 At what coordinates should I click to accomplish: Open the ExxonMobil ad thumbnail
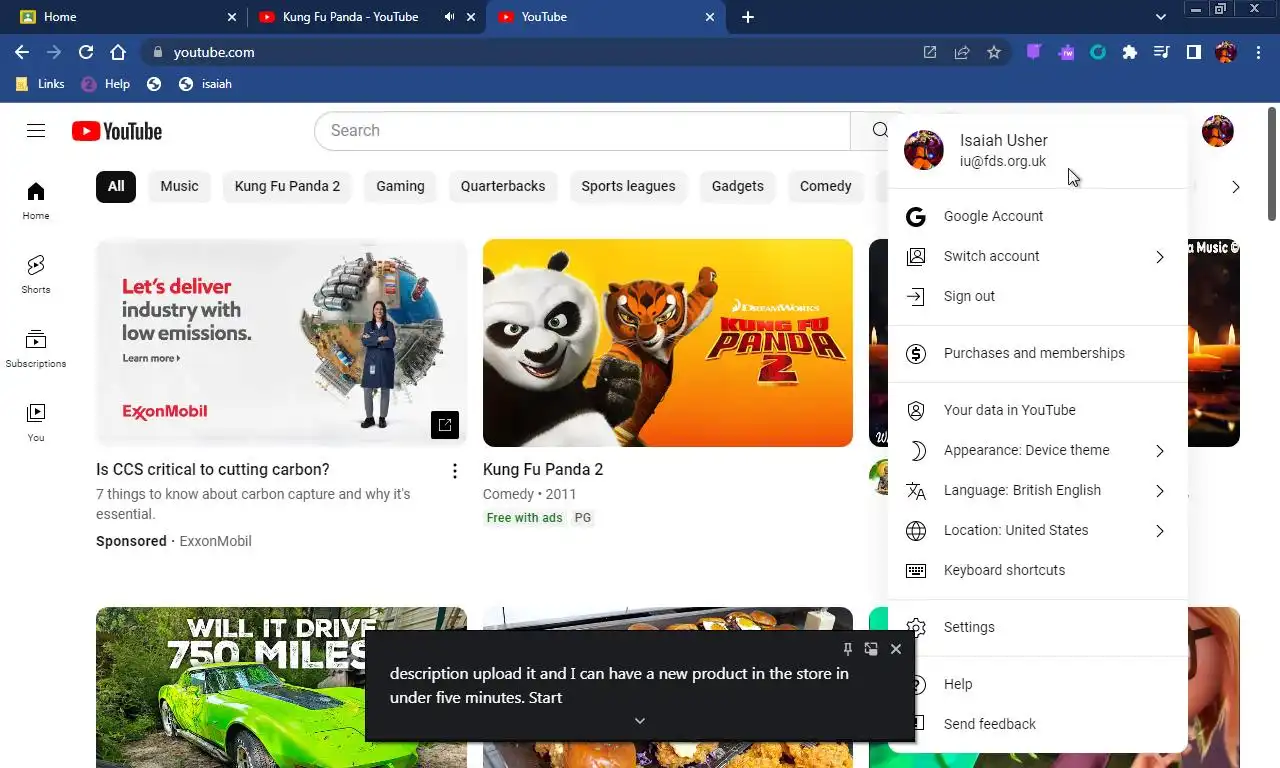tap(281, 343)
